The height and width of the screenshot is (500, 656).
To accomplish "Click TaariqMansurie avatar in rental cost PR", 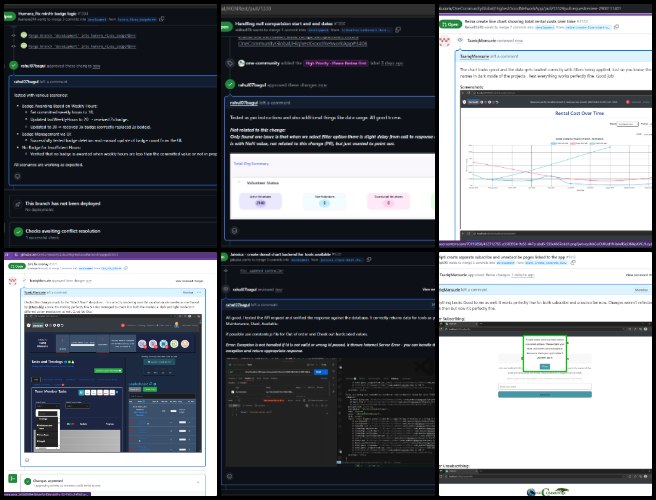I will 445,41.
